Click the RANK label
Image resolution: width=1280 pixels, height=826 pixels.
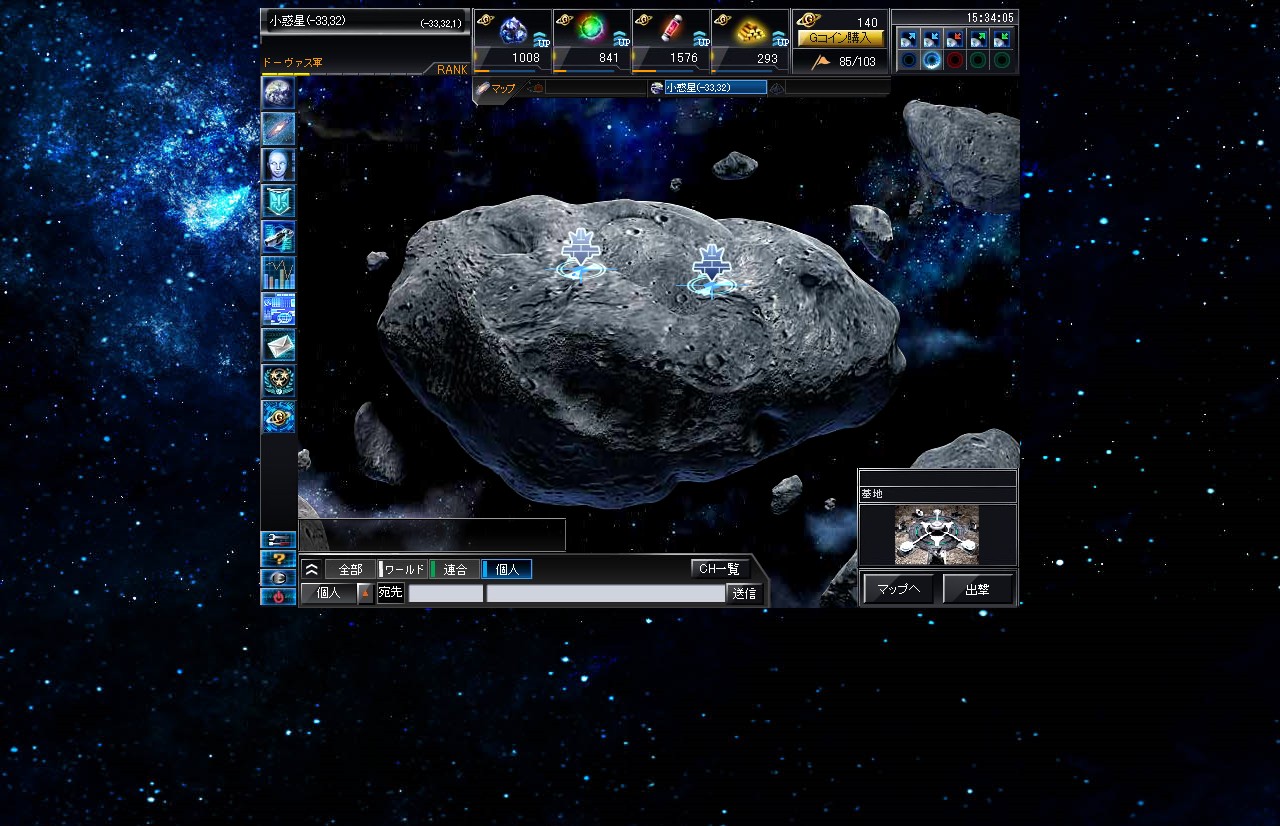[452, 70]
